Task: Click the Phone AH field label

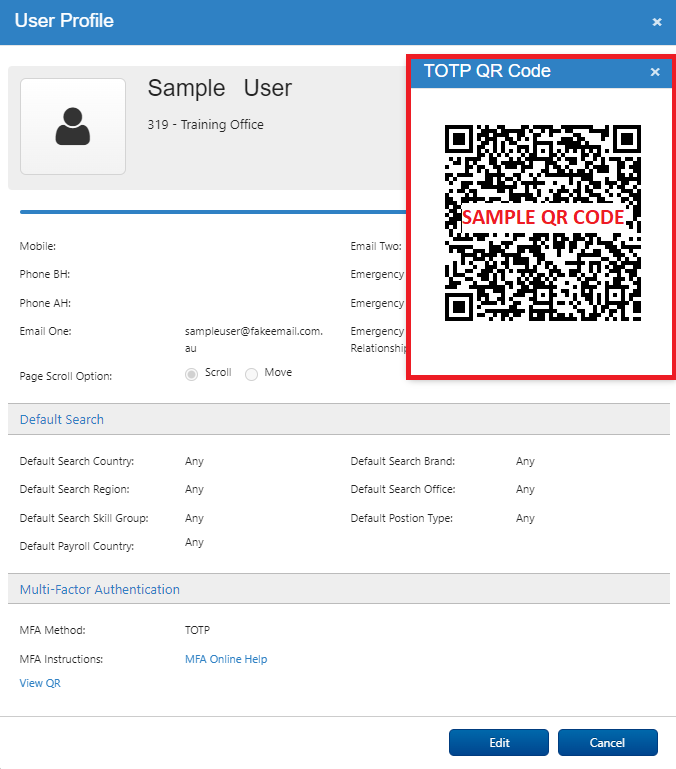Action: [x=45, y=303]
